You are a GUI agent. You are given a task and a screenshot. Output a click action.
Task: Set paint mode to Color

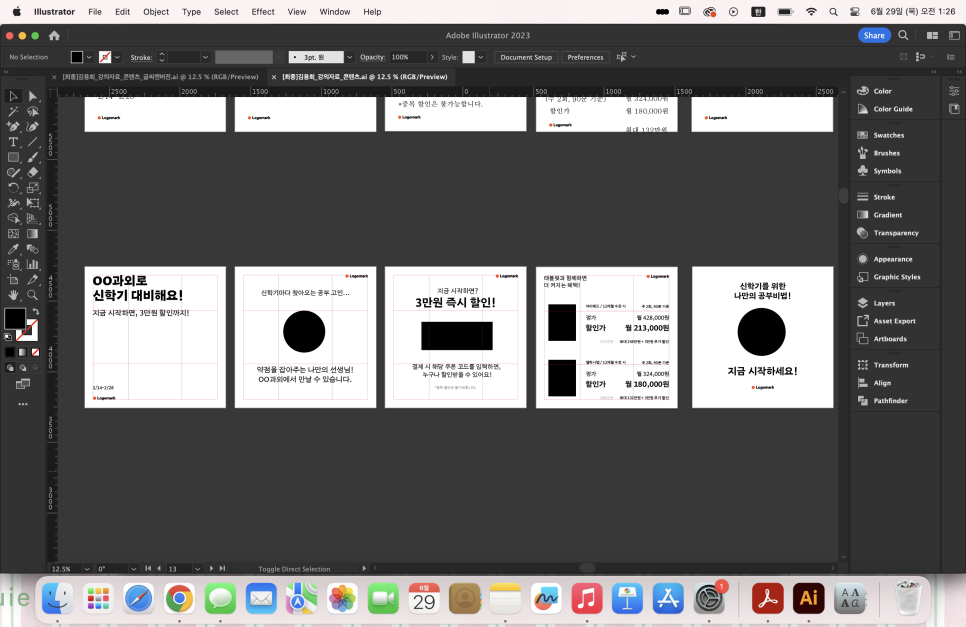tap(10, 352)
